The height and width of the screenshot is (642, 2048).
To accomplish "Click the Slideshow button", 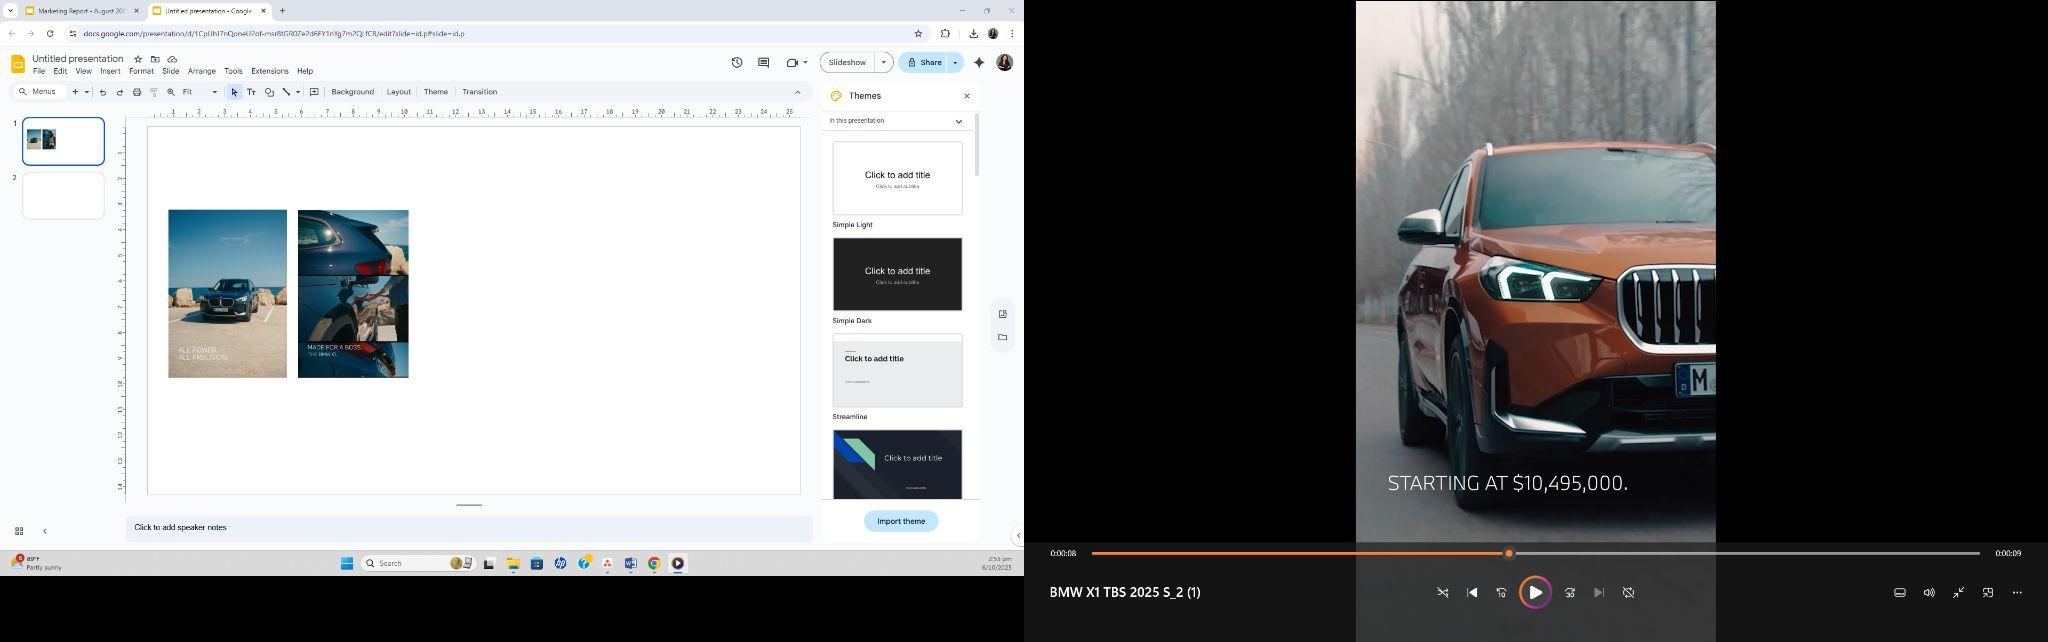I will [847, 62].
